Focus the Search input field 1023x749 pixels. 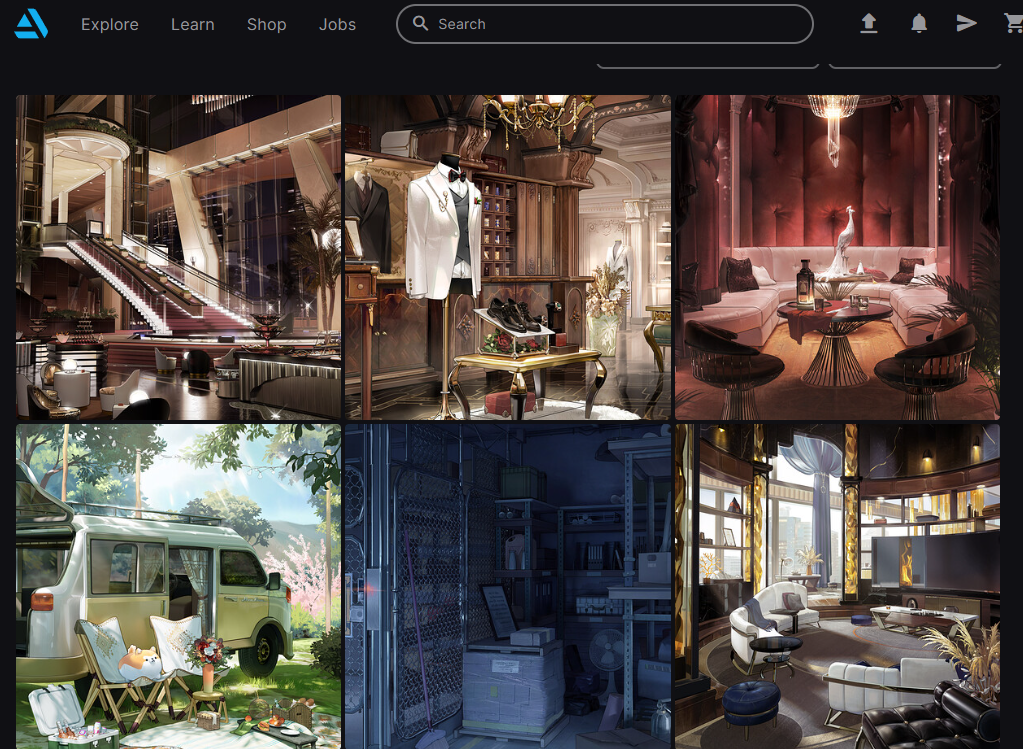pos(605,24)
